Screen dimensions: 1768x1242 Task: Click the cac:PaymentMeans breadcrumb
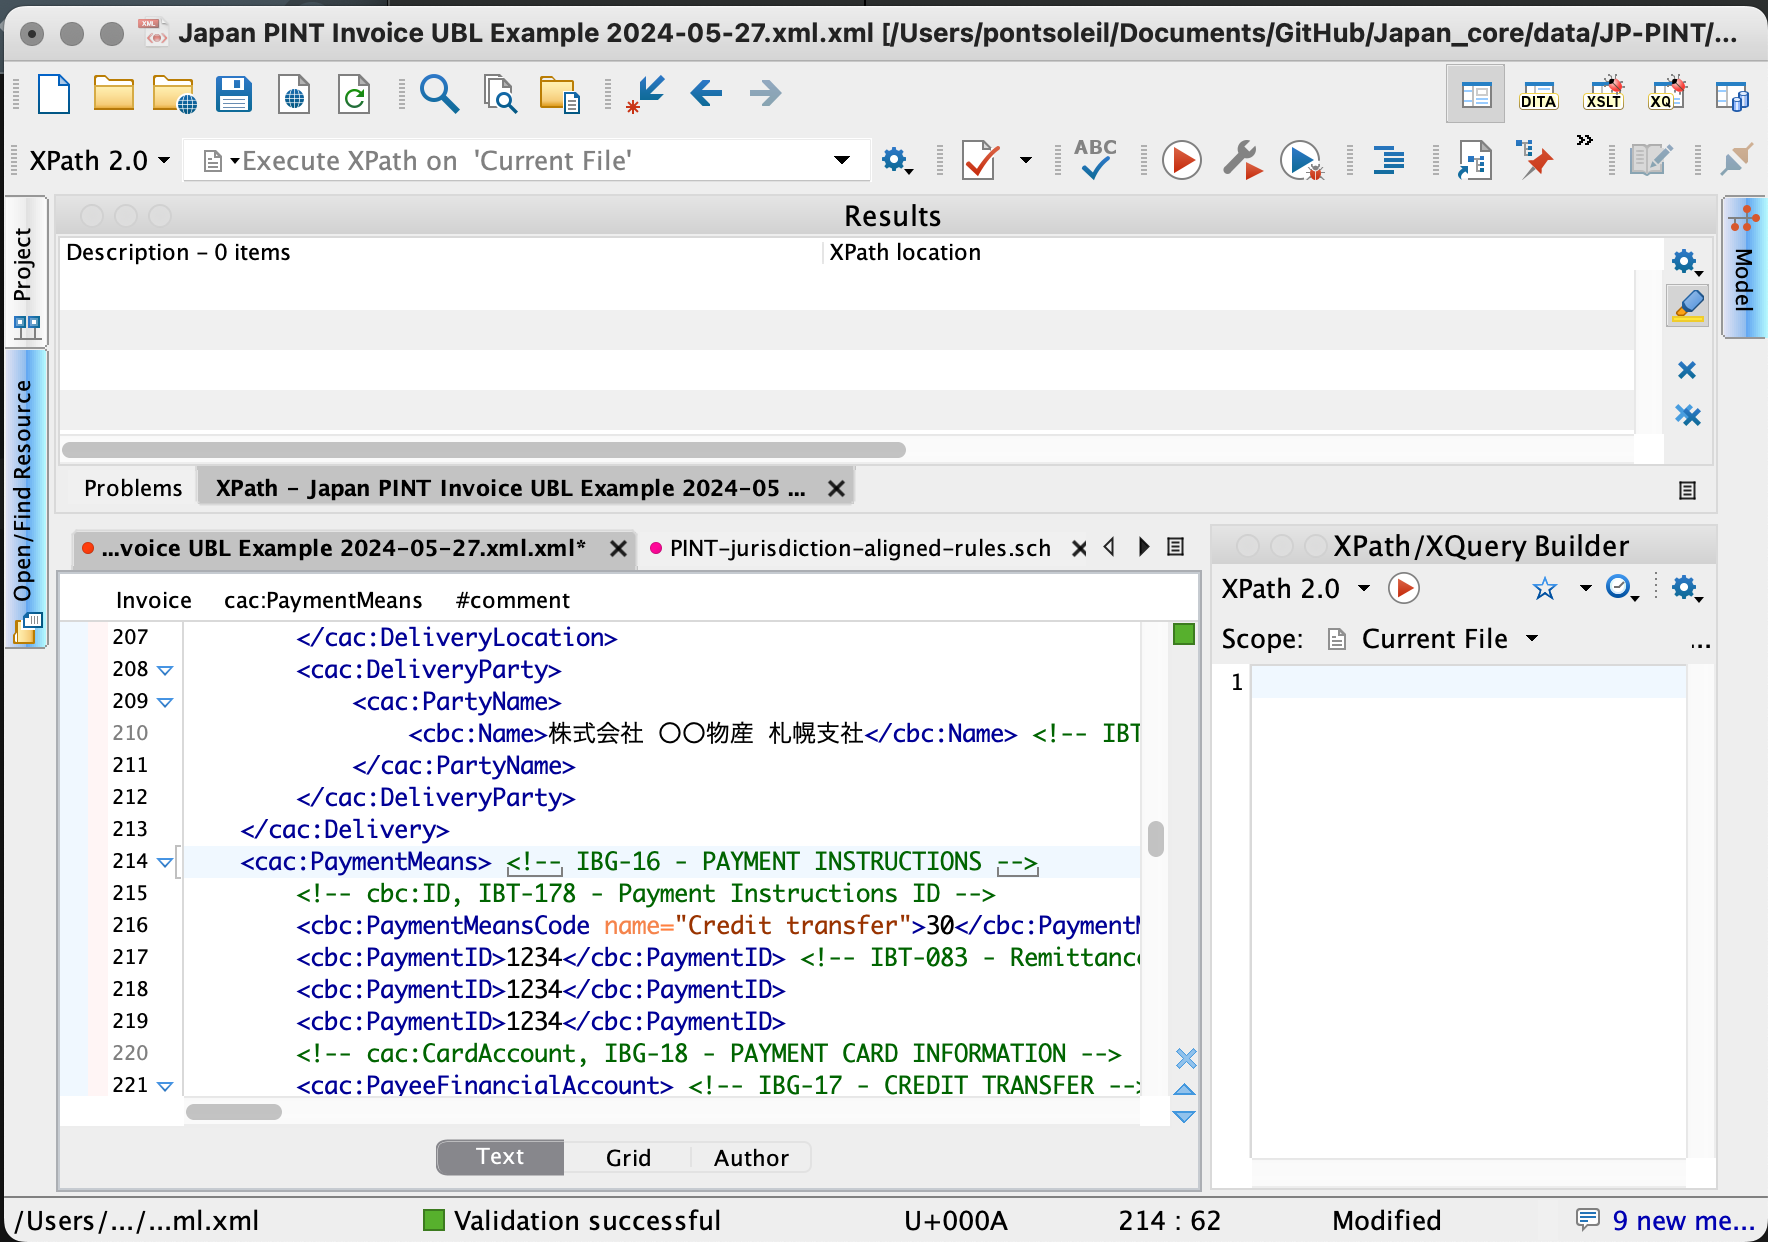coord(323,600)
